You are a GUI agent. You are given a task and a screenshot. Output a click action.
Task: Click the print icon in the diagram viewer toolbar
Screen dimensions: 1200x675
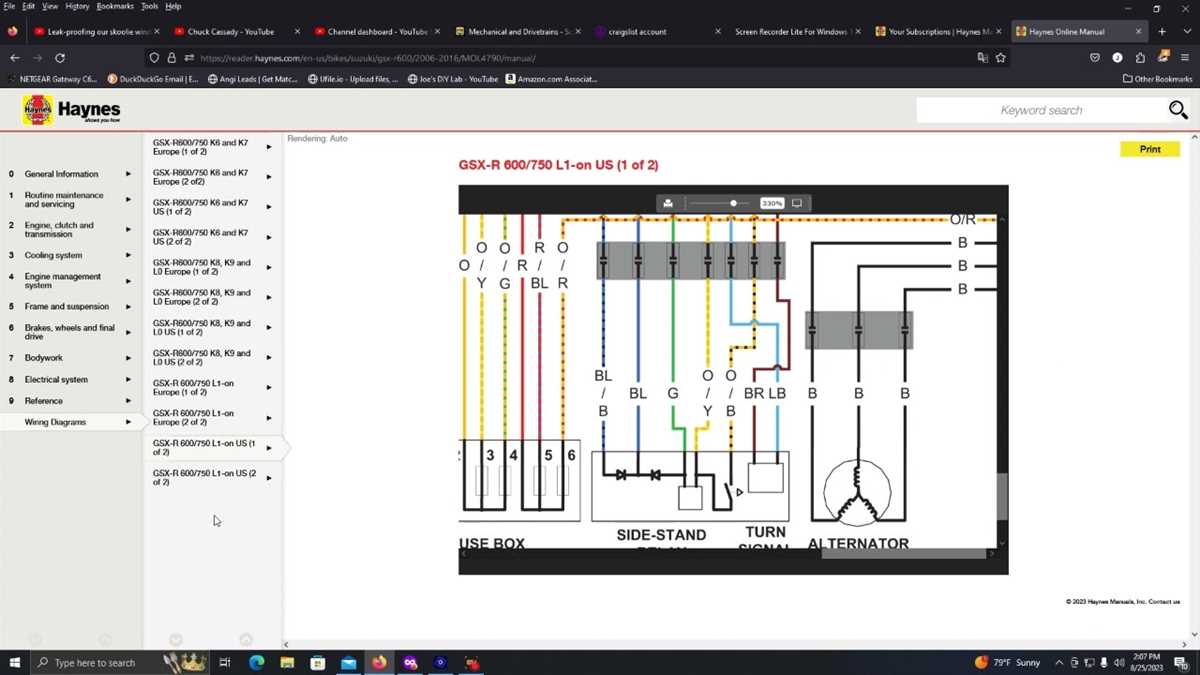tap(668, 203)
